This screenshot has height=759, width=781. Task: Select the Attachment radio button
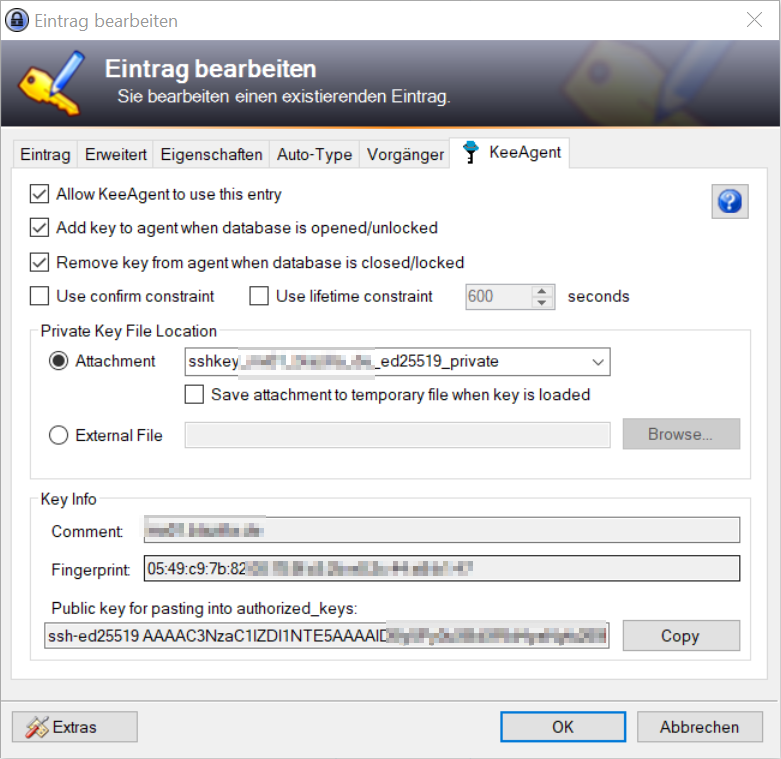coord(59,361)
